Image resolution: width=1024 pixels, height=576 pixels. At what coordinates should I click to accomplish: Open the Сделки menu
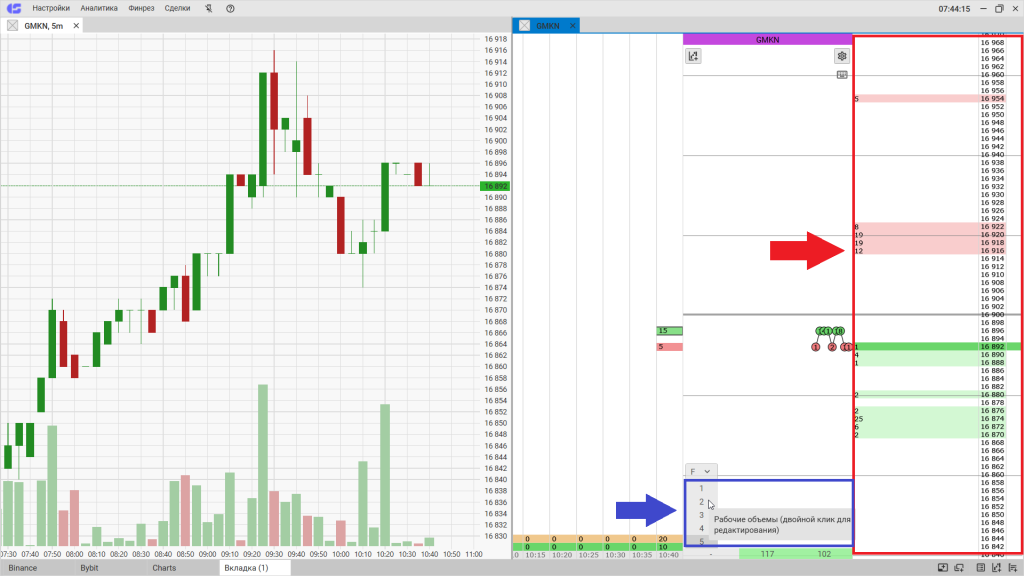coord(178,8)
